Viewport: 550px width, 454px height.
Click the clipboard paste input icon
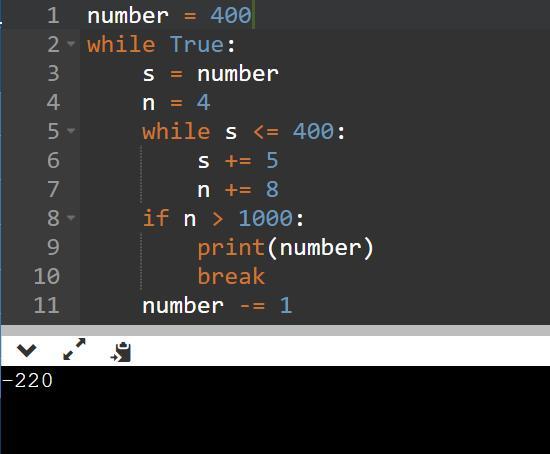click(121, 352)
